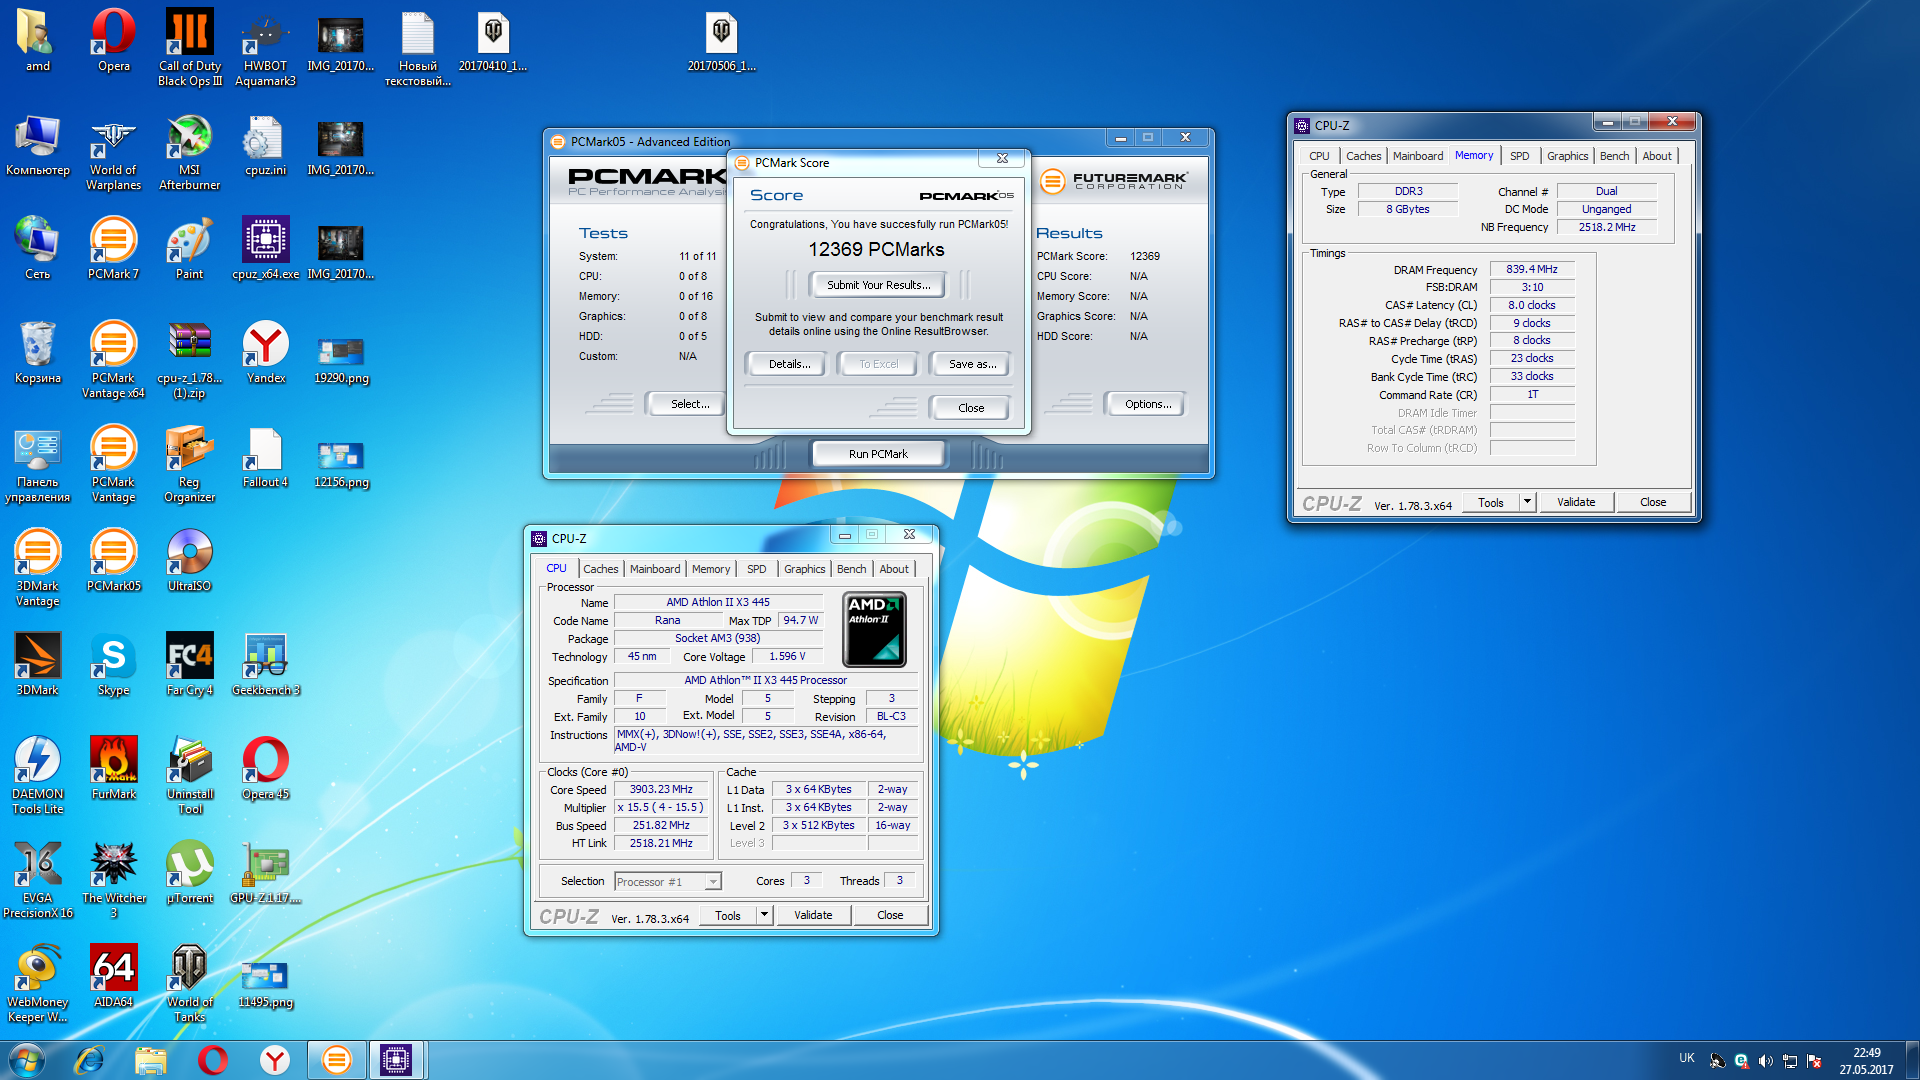Screen dimensions: 1920x1080
Task: Launch cpuz_x64.exe desktop icon
Action: (265, 248)
